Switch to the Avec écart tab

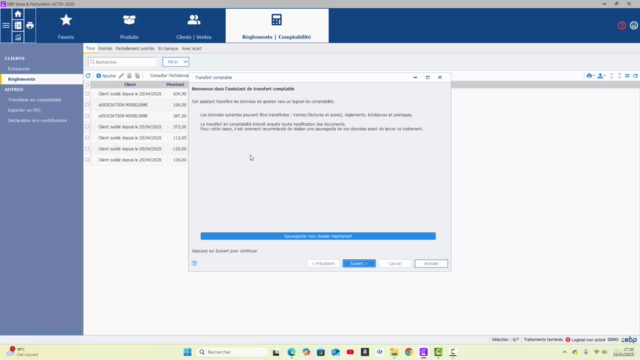(192, 49)
